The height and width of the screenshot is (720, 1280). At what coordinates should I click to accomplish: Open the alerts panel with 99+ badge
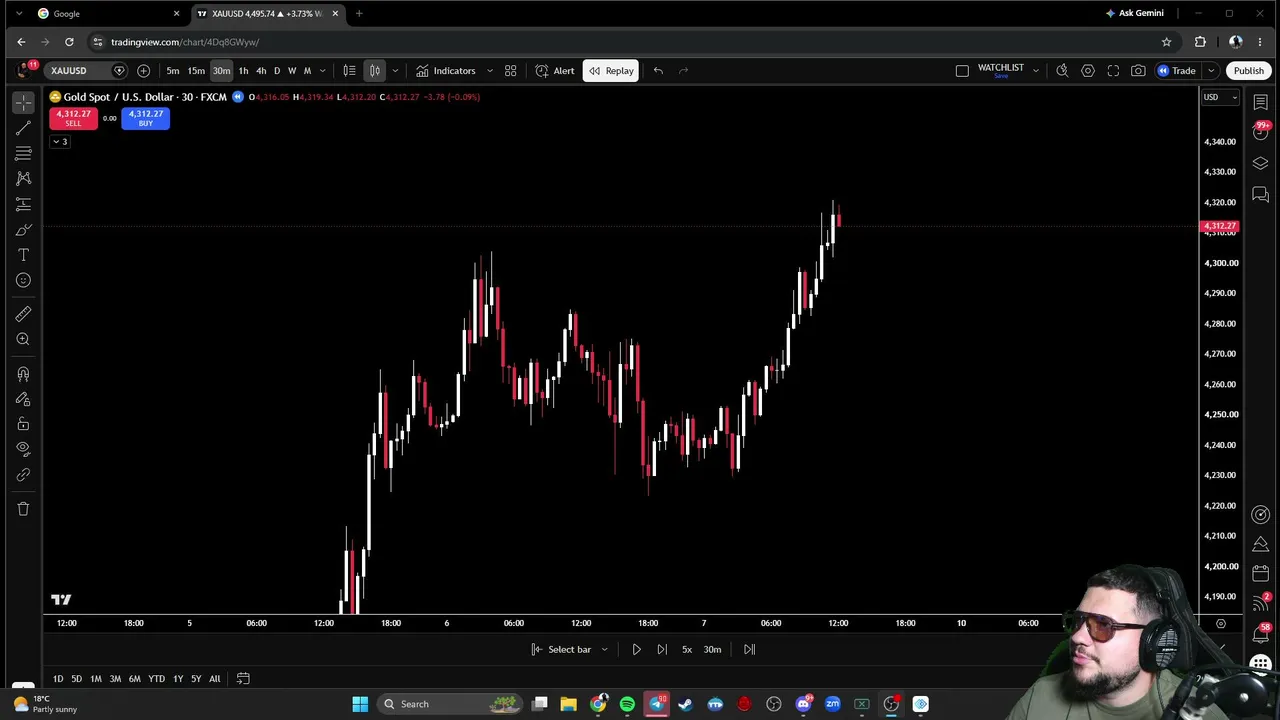pos(1260,132)
